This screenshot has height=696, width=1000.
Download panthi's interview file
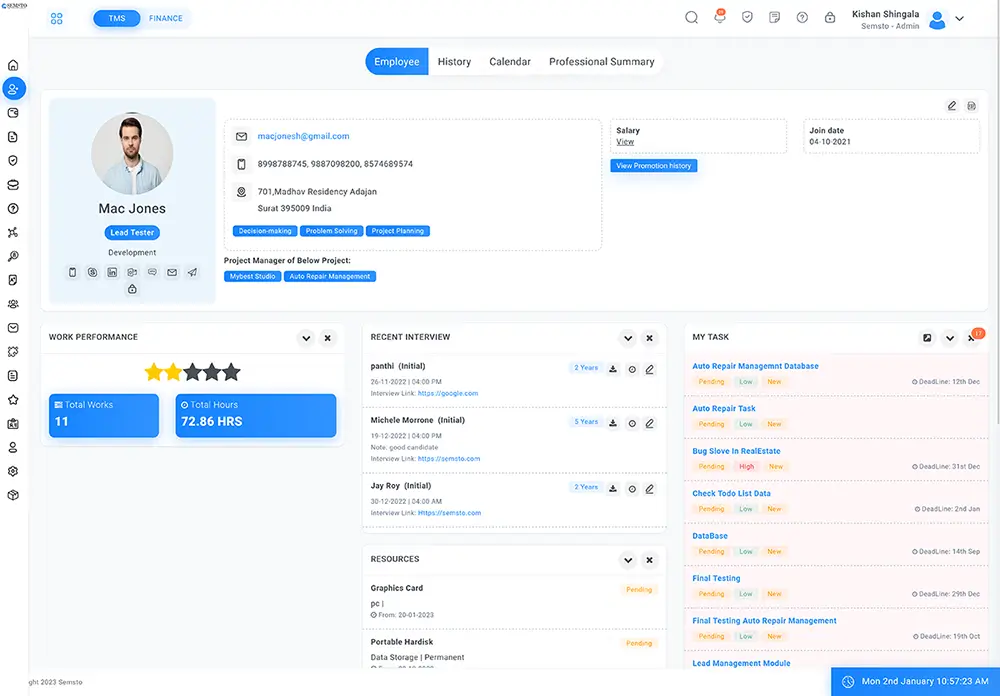pyautogui.click(x=613, y=369)
